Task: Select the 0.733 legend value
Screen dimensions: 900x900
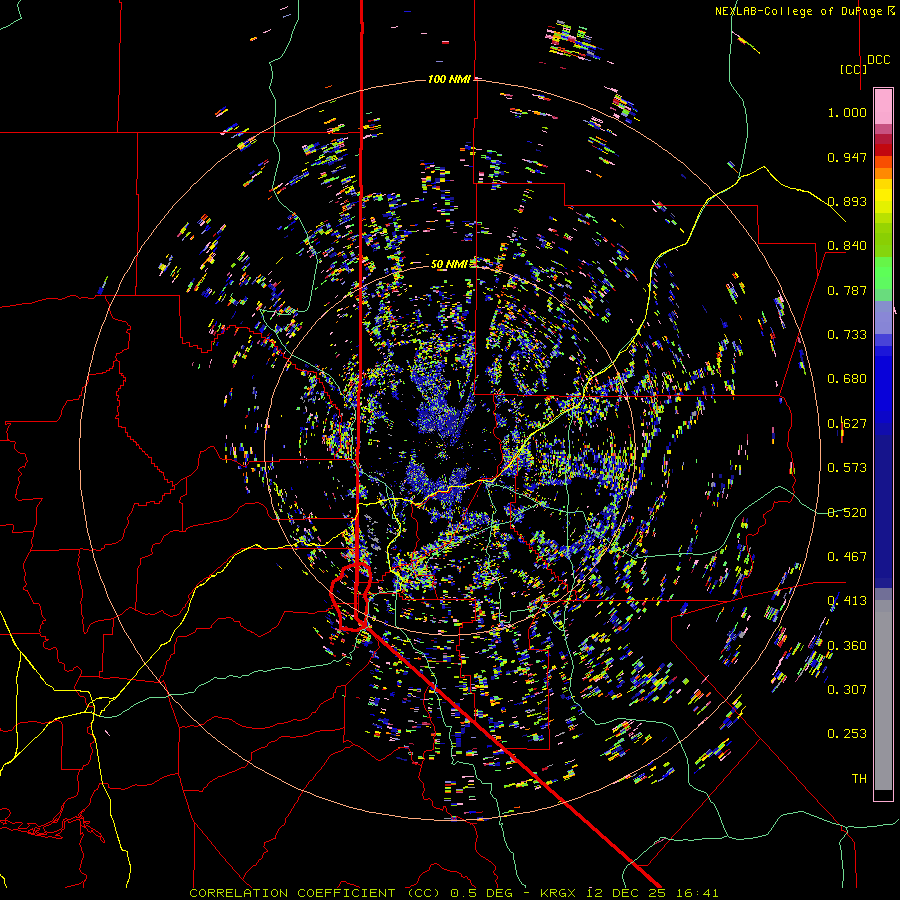Action: [847, 335]
